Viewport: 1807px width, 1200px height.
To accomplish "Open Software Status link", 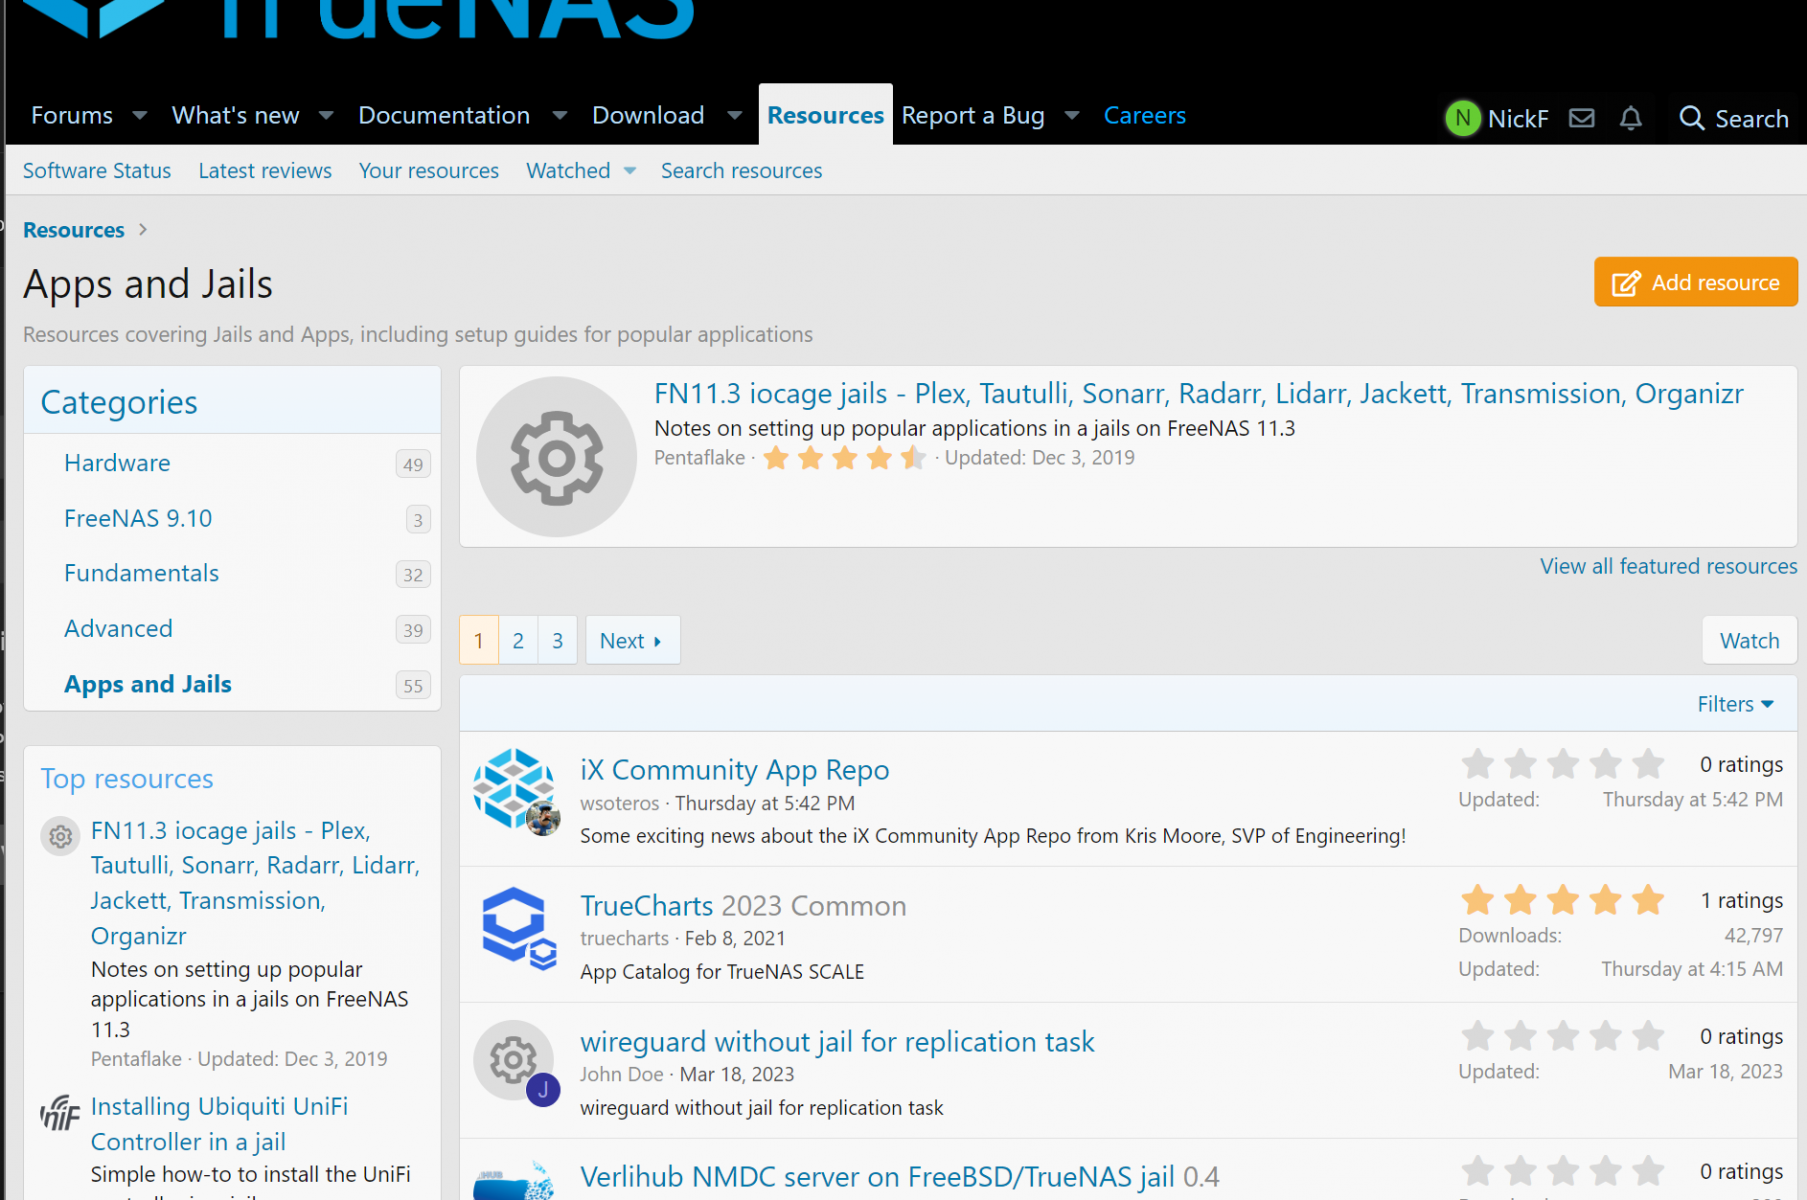I will tap(97, 171).
